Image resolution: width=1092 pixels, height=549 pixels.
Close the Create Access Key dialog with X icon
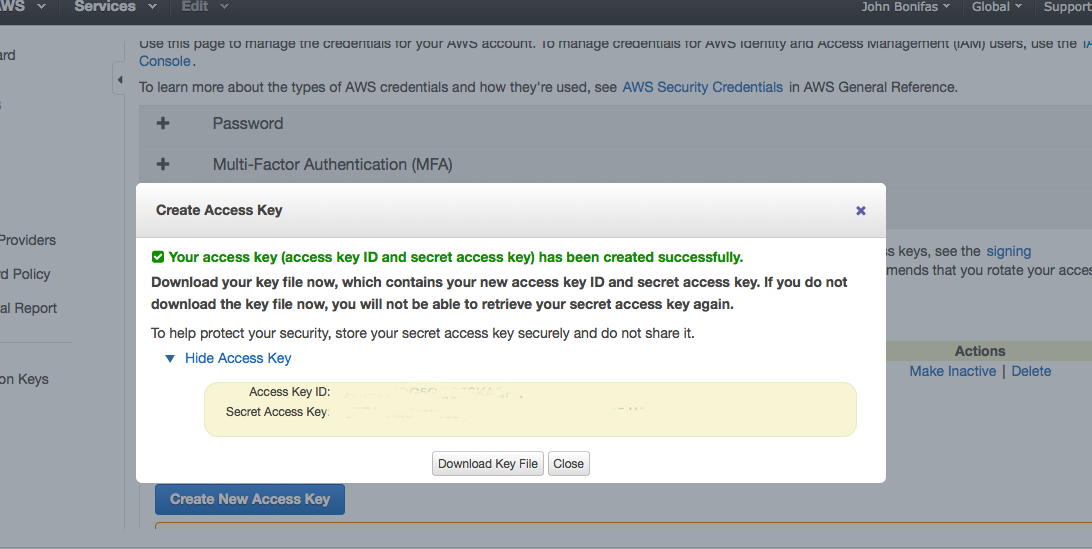coord(860,210)
